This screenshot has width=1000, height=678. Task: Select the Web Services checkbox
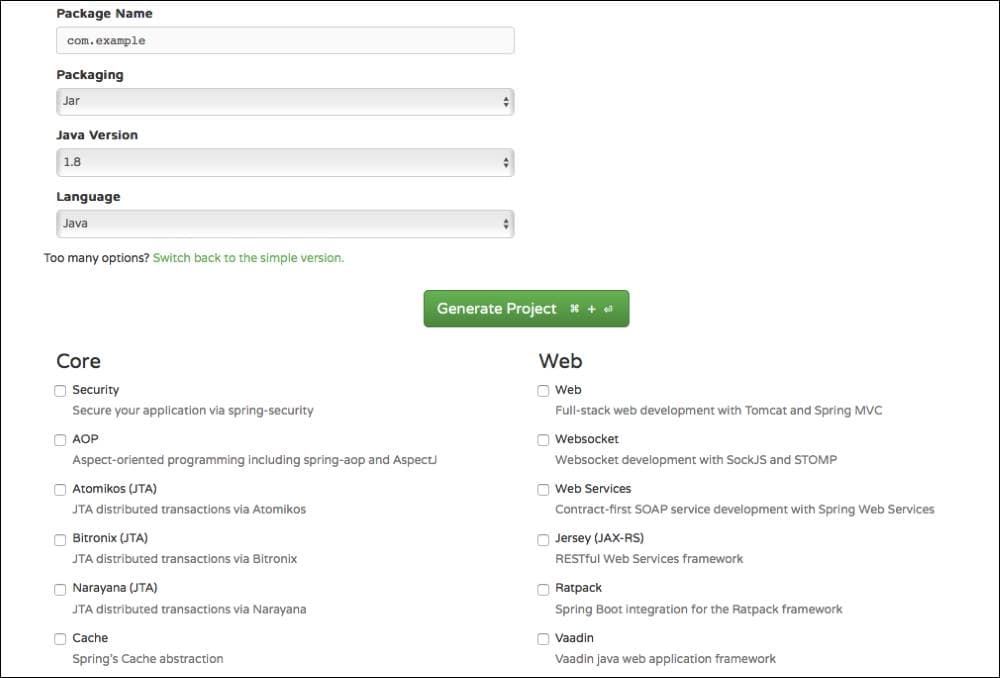tap(543, 489)
